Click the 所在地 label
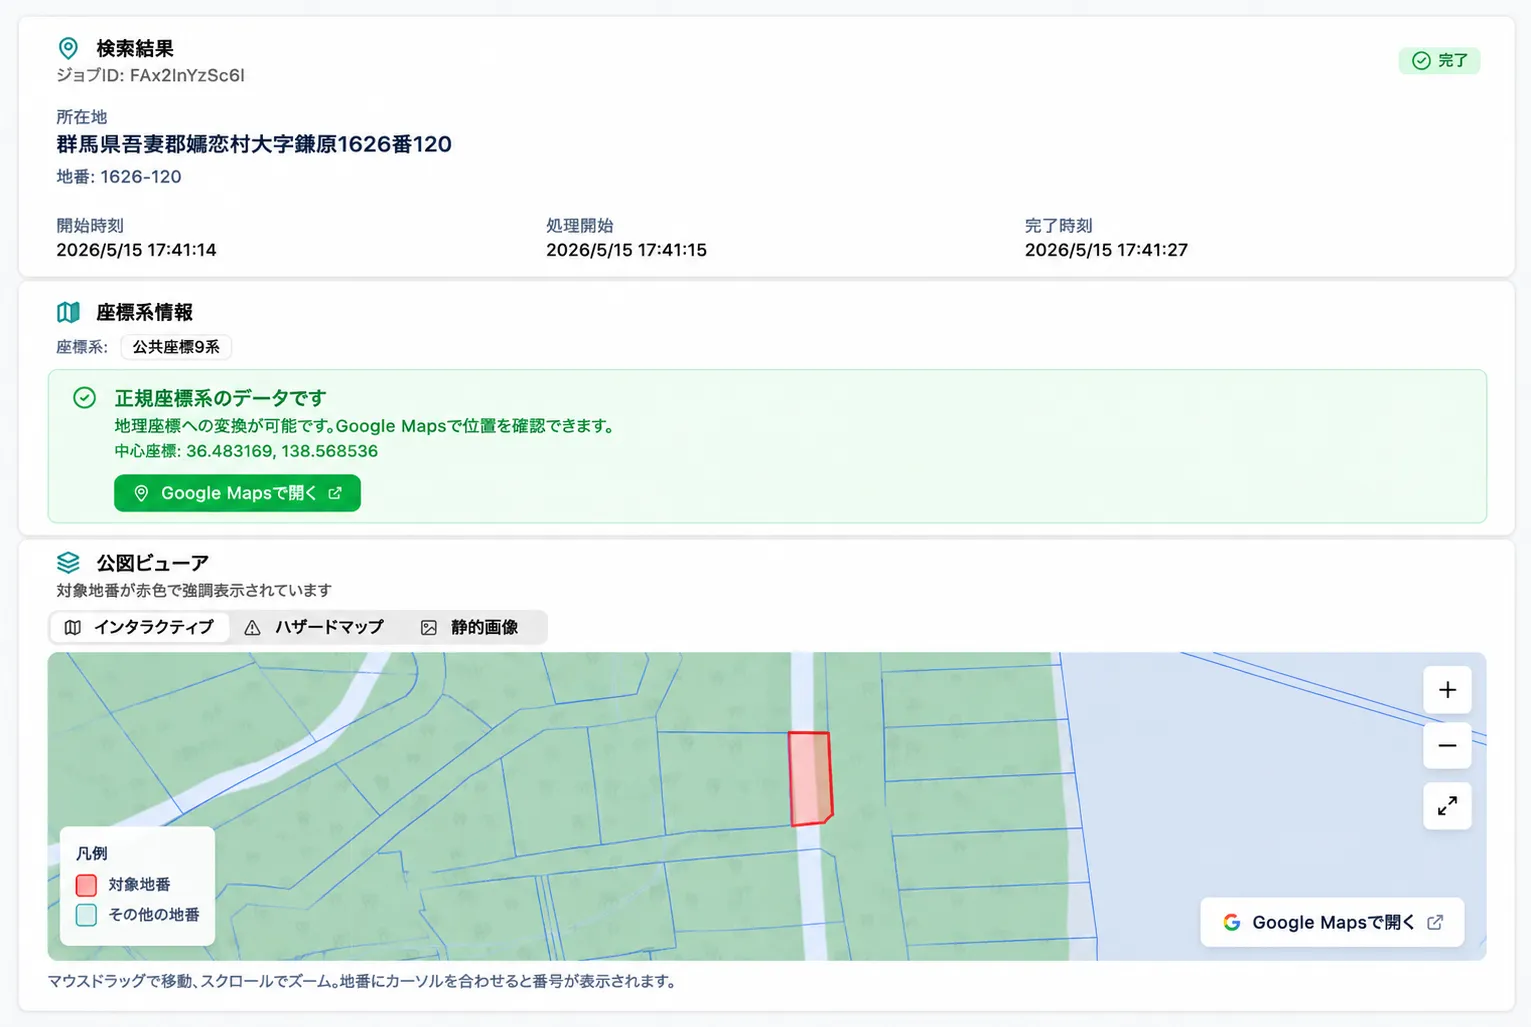The height and width of the screenshot is (1027, 1531). [x=82, y=117]
